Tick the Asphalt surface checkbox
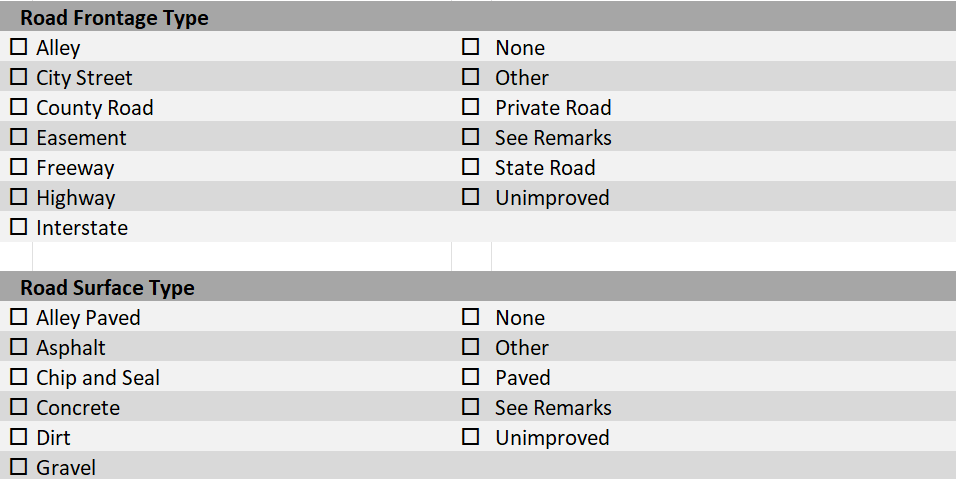956x479 pixels. (19, 347)
